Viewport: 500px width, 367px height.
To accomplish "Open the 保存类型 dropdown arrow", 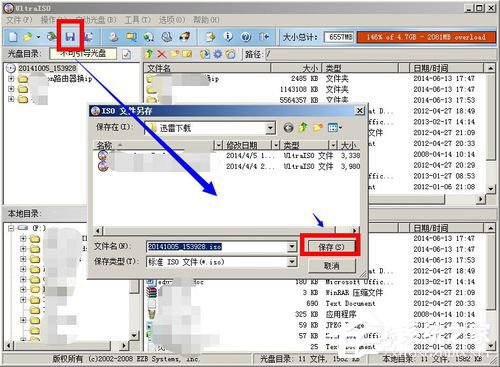I will (292, 262).
